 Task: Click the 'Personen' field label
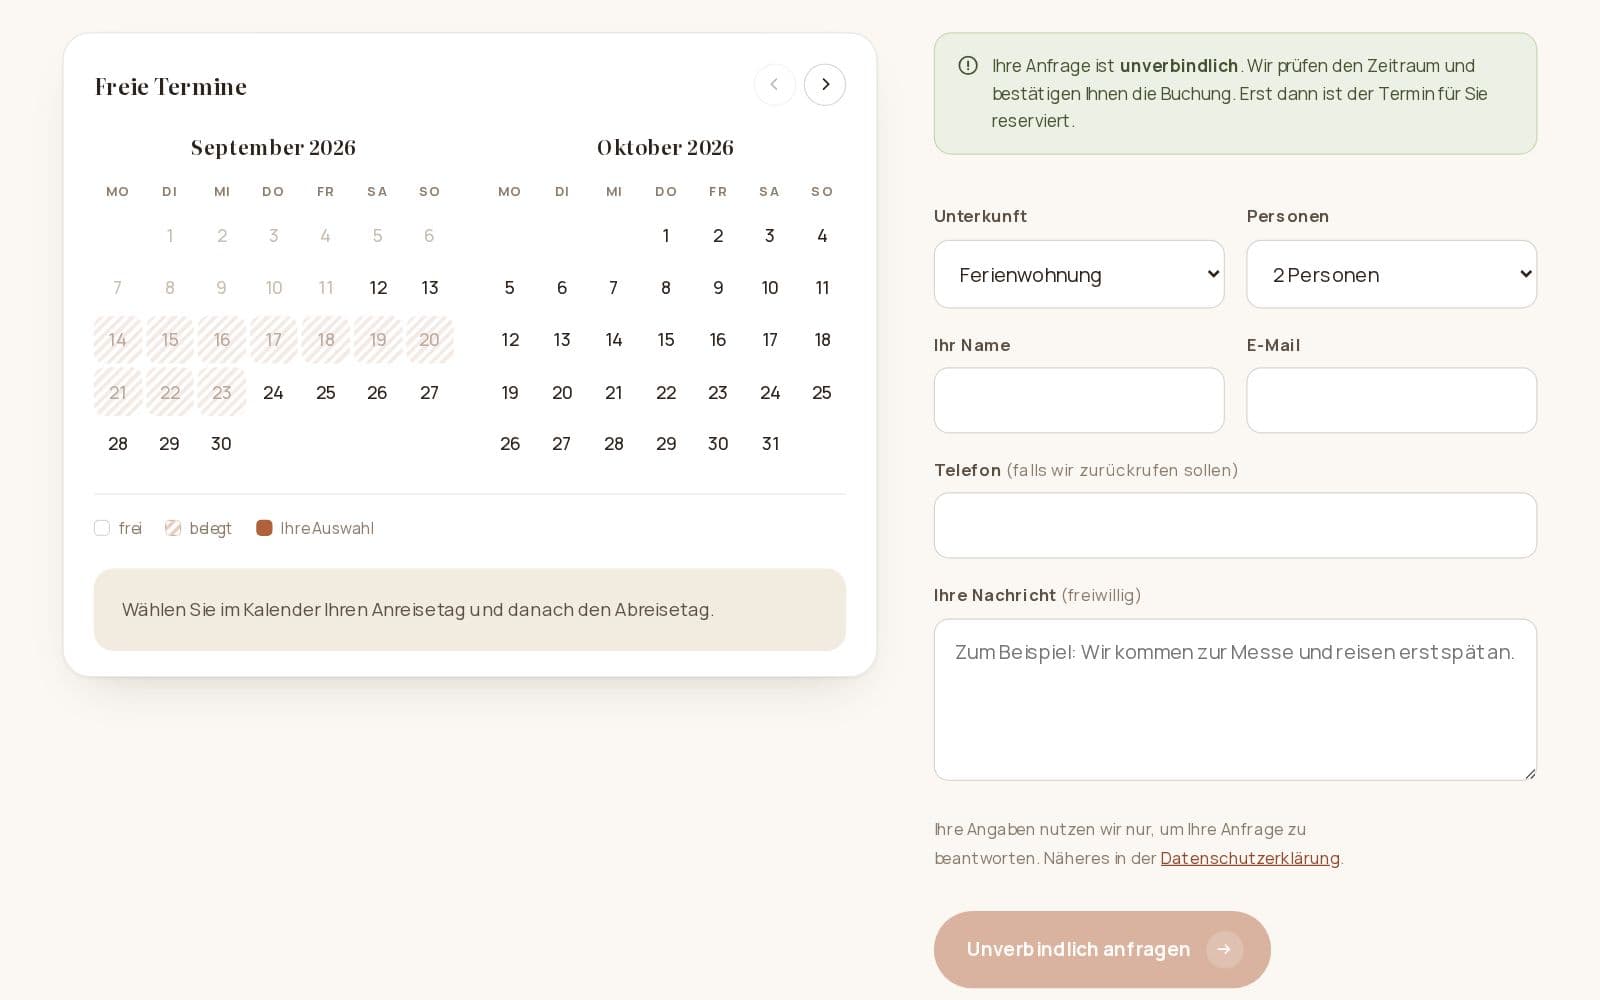coord(1288,216)
